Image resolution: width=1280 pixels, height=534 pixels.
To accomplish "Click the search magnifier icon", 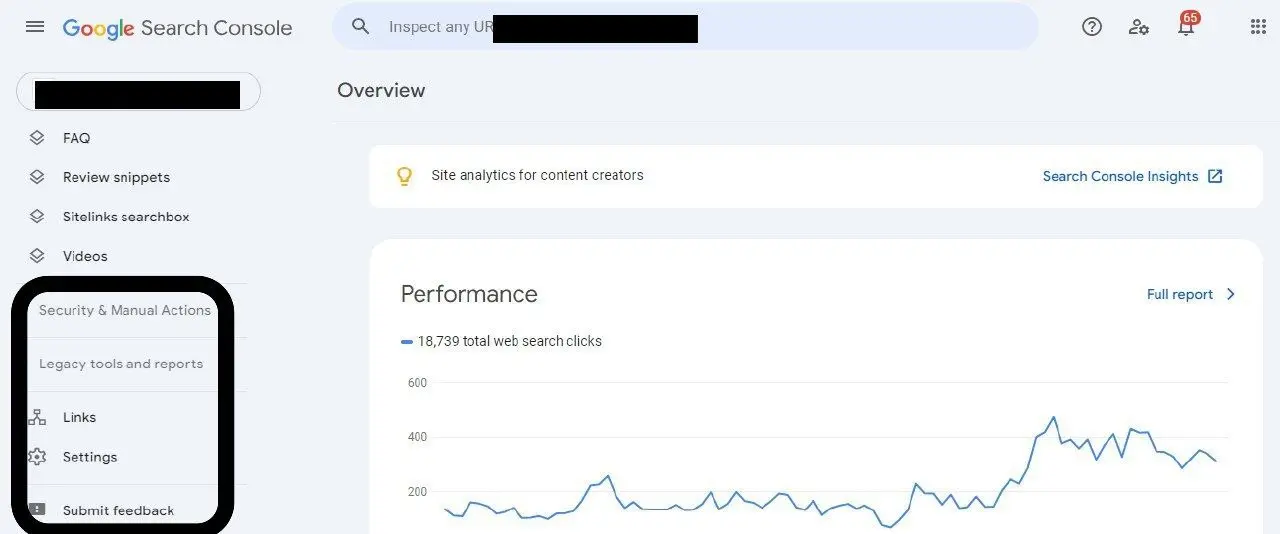I will 361,27.
